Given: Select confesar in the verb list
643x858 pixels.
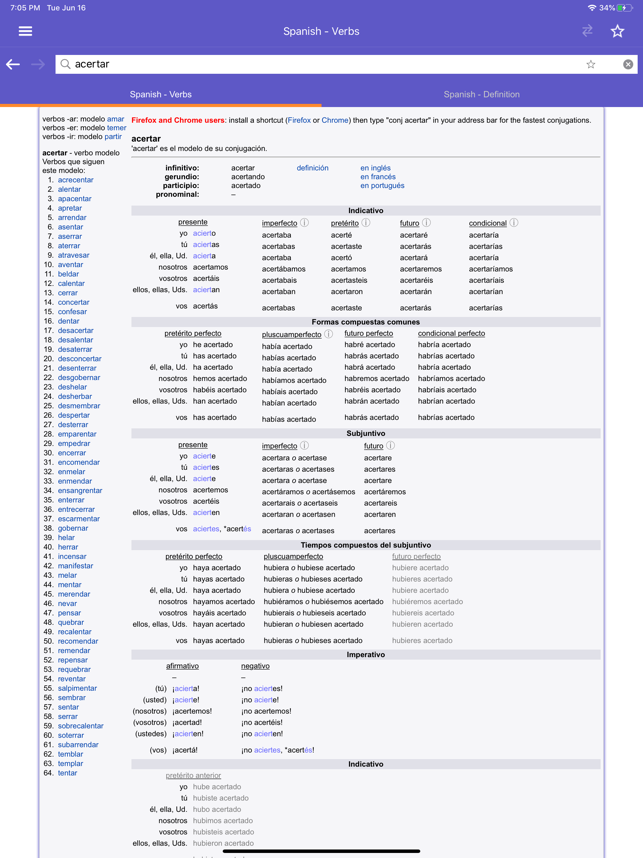Looking at the screenshot, I should coord(72,311).
